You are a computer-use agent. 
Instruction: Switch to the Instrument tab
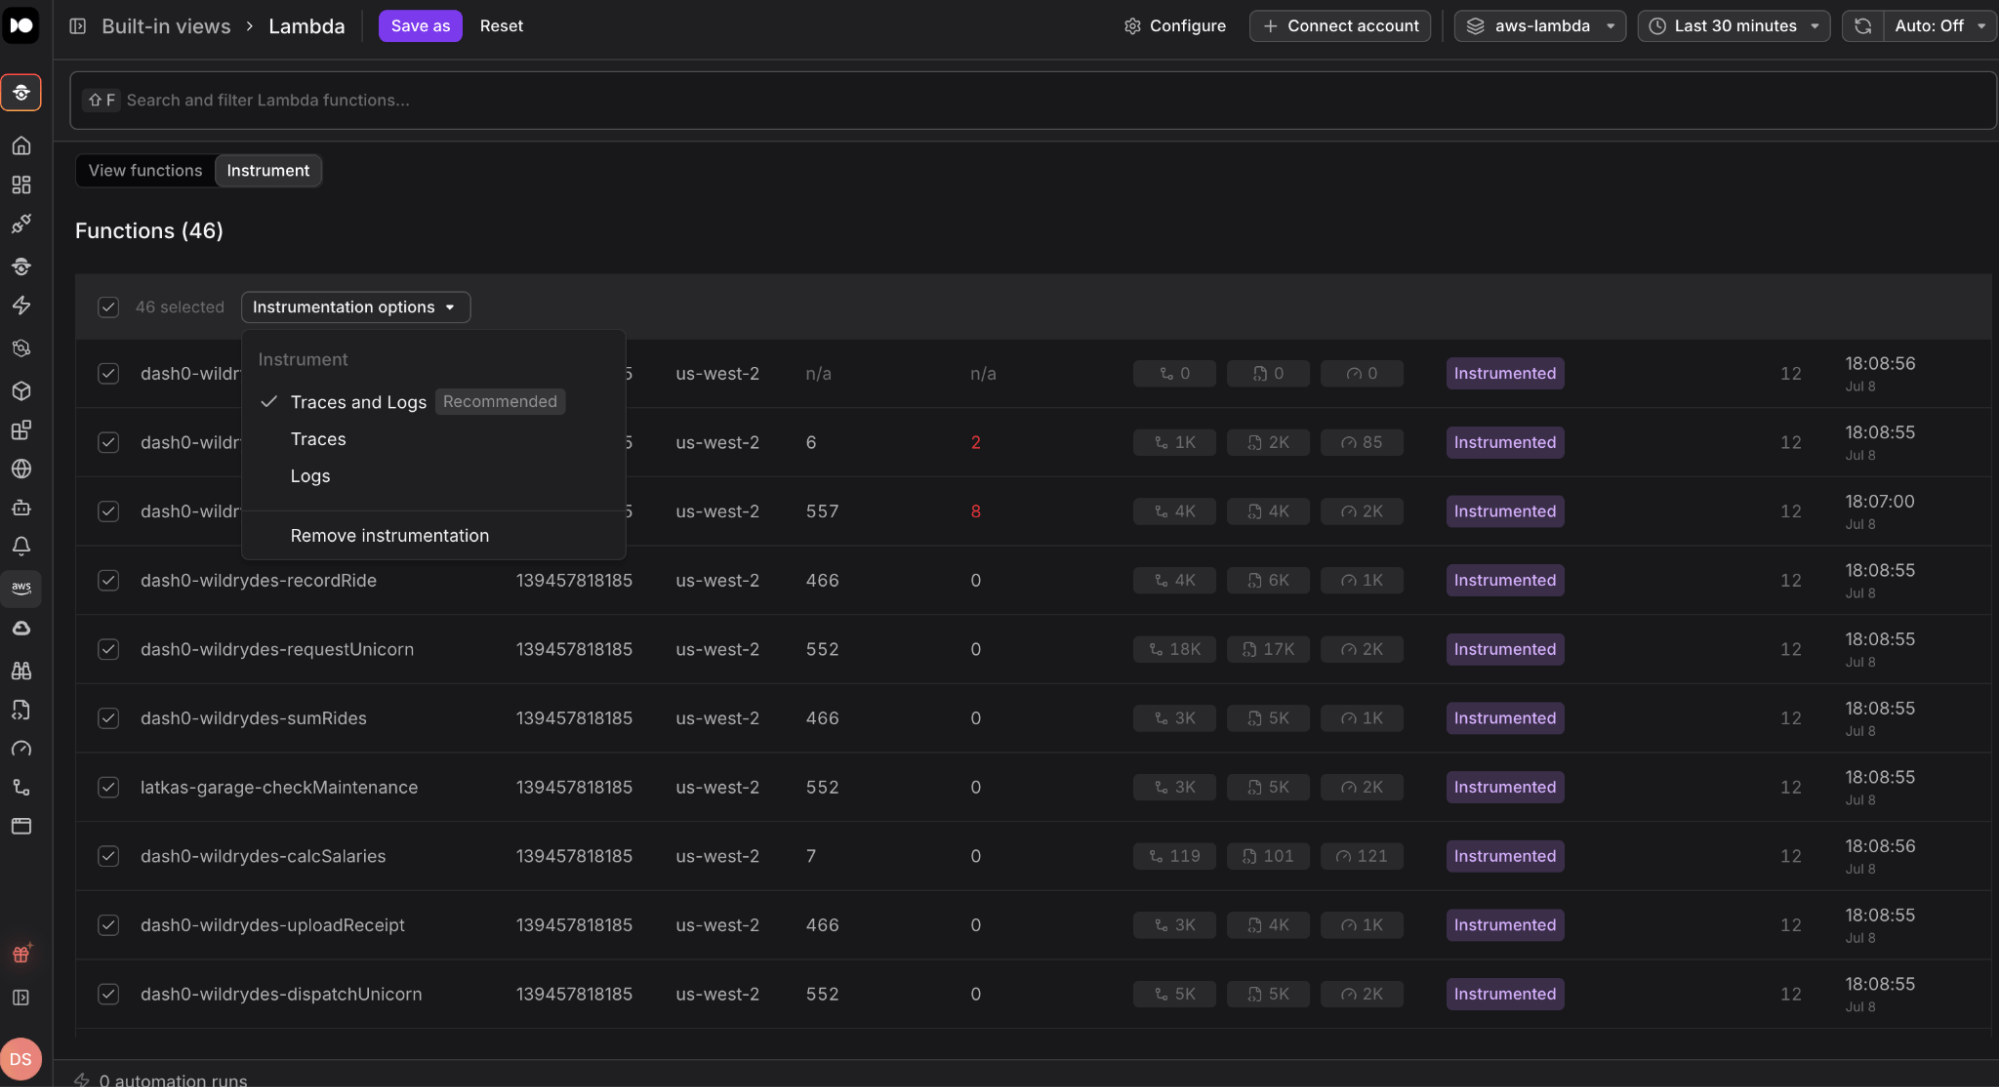click(x=268, y=171)
